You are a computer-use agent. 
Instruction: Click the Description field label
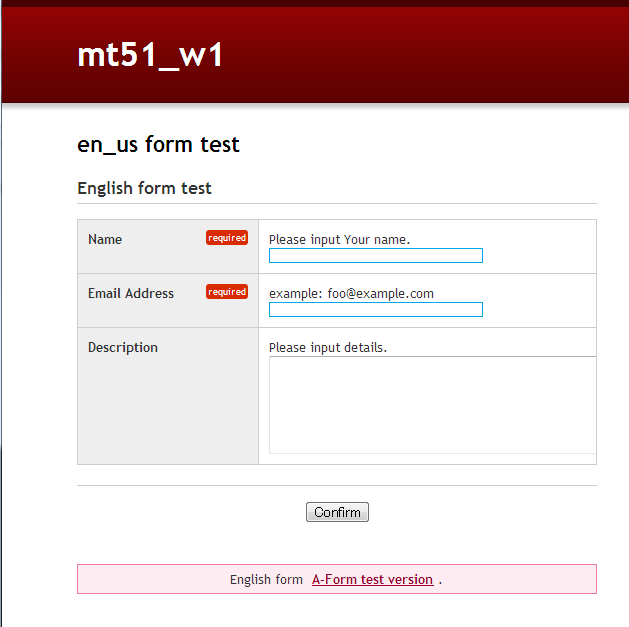(x=123, y=348)
